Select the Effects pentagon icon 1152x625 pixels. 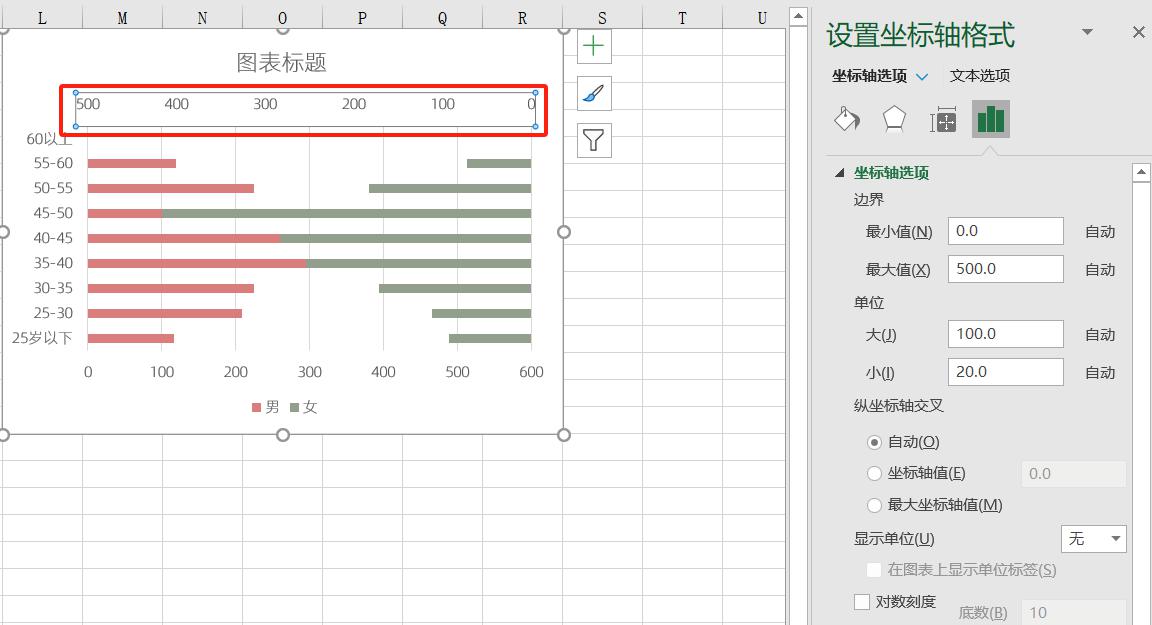[x=894, y=119]
